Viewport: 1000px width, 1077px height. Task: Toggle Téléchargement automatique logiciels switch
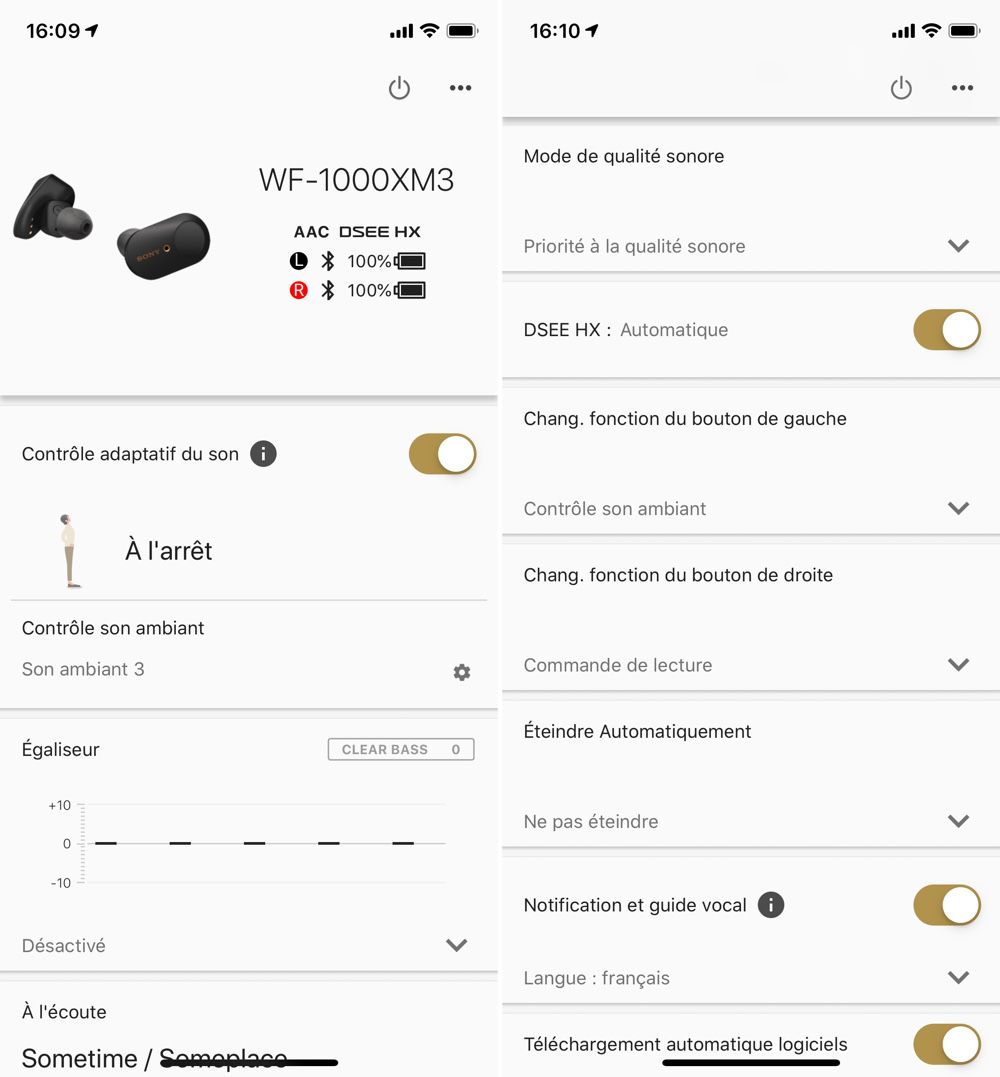pyautogui.click(x=946, y=1044)
